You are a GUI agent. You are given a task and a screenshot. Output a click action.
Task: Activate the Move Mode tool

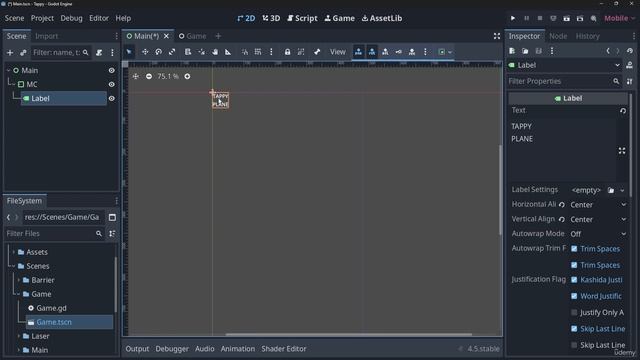point(145,52)
